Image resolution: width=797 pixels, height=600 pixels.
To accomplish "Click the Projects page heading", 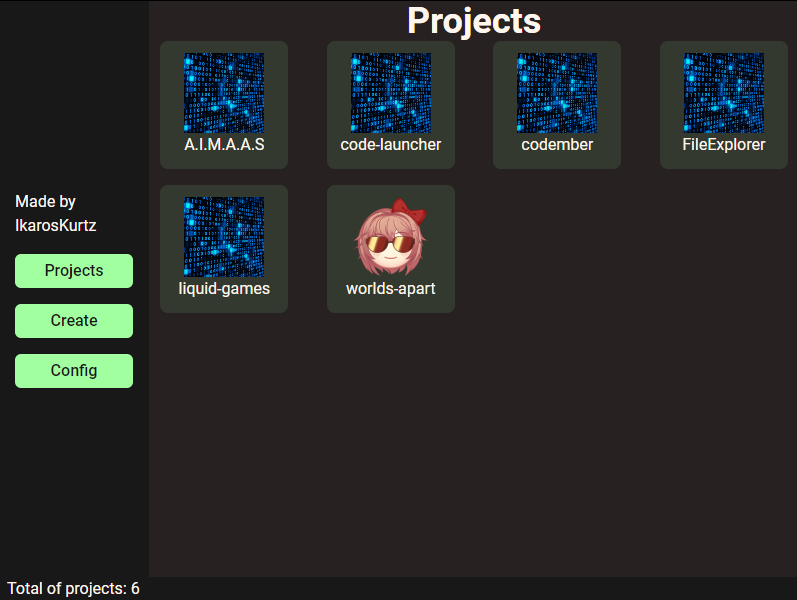I will click(x=474, y=21).
